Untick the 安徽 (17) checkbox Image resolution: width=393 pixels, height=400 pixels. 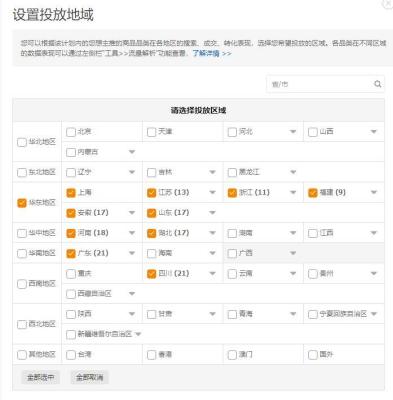(x=71, y=213)
